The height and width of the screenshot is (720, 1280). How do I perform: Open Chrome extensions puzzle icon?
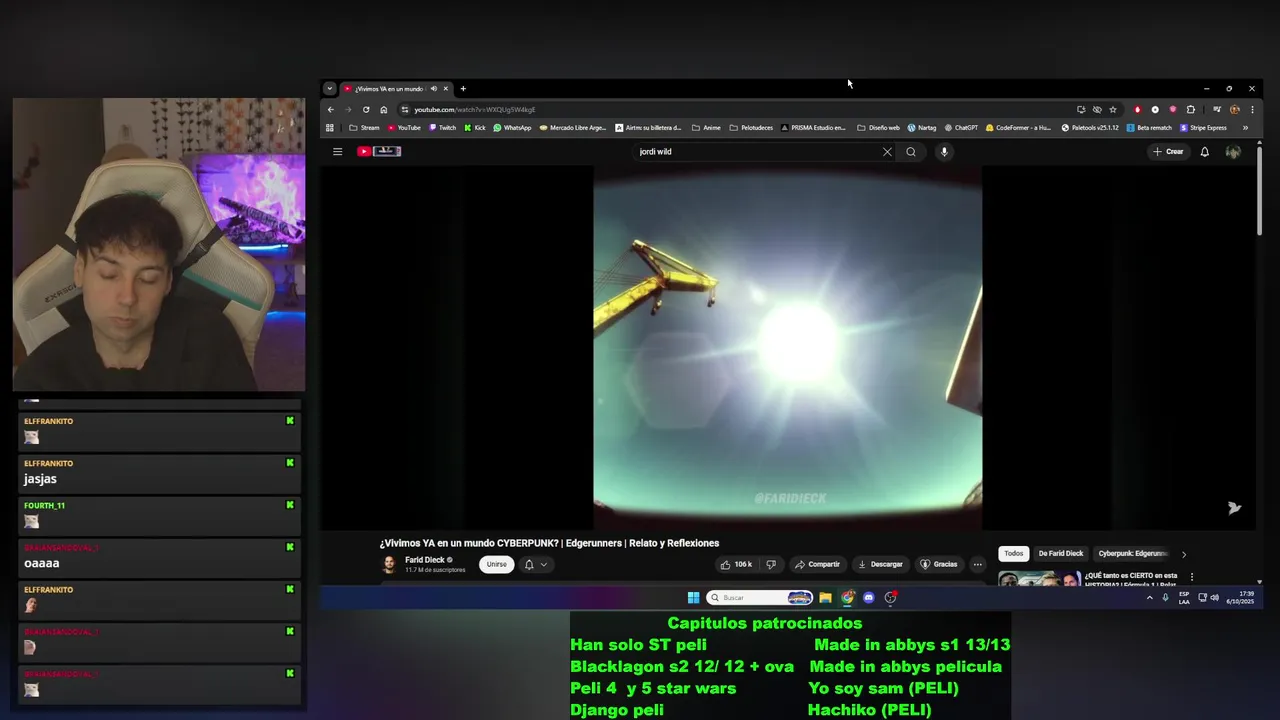1191,109
